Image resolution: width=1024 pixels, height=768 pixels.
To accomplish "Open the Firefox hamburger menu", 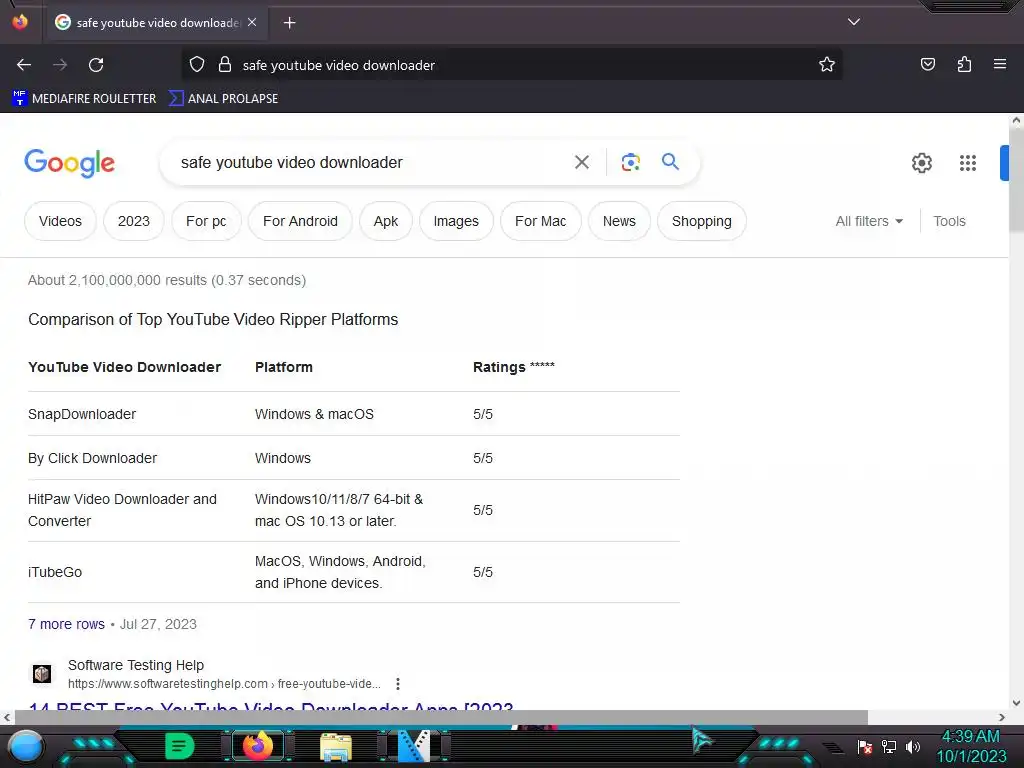I will [x=1000, y=64].
